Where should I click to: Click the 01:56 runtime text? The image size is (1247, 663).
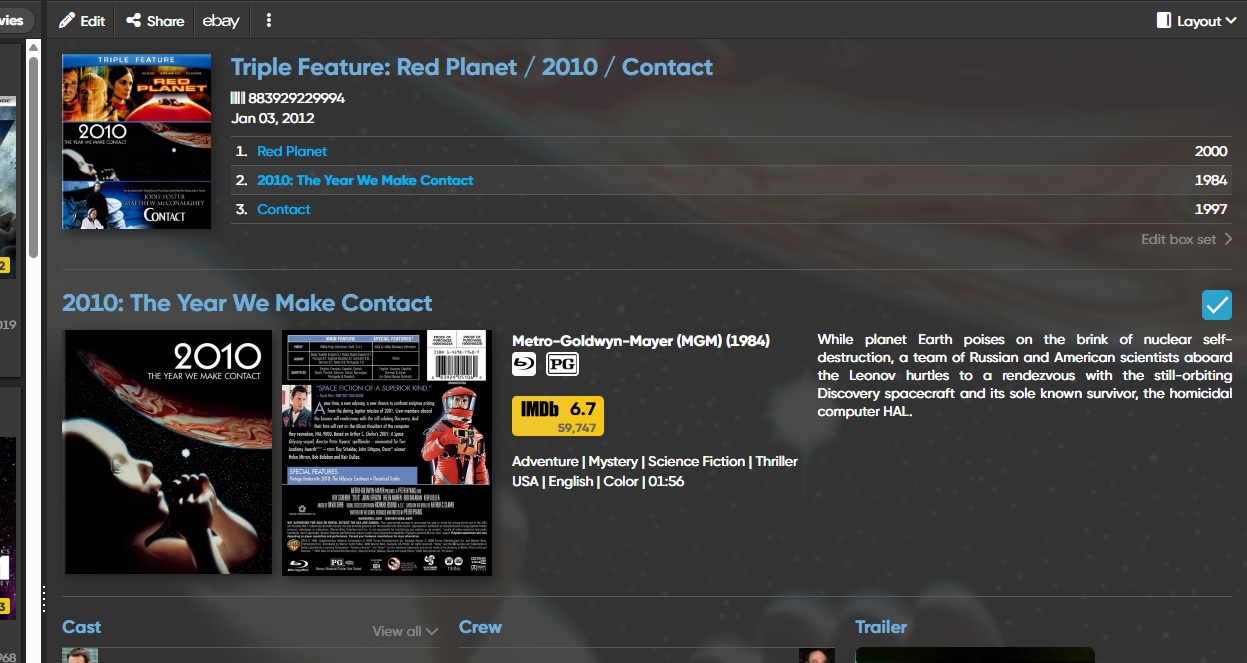(x=667, y=481)
